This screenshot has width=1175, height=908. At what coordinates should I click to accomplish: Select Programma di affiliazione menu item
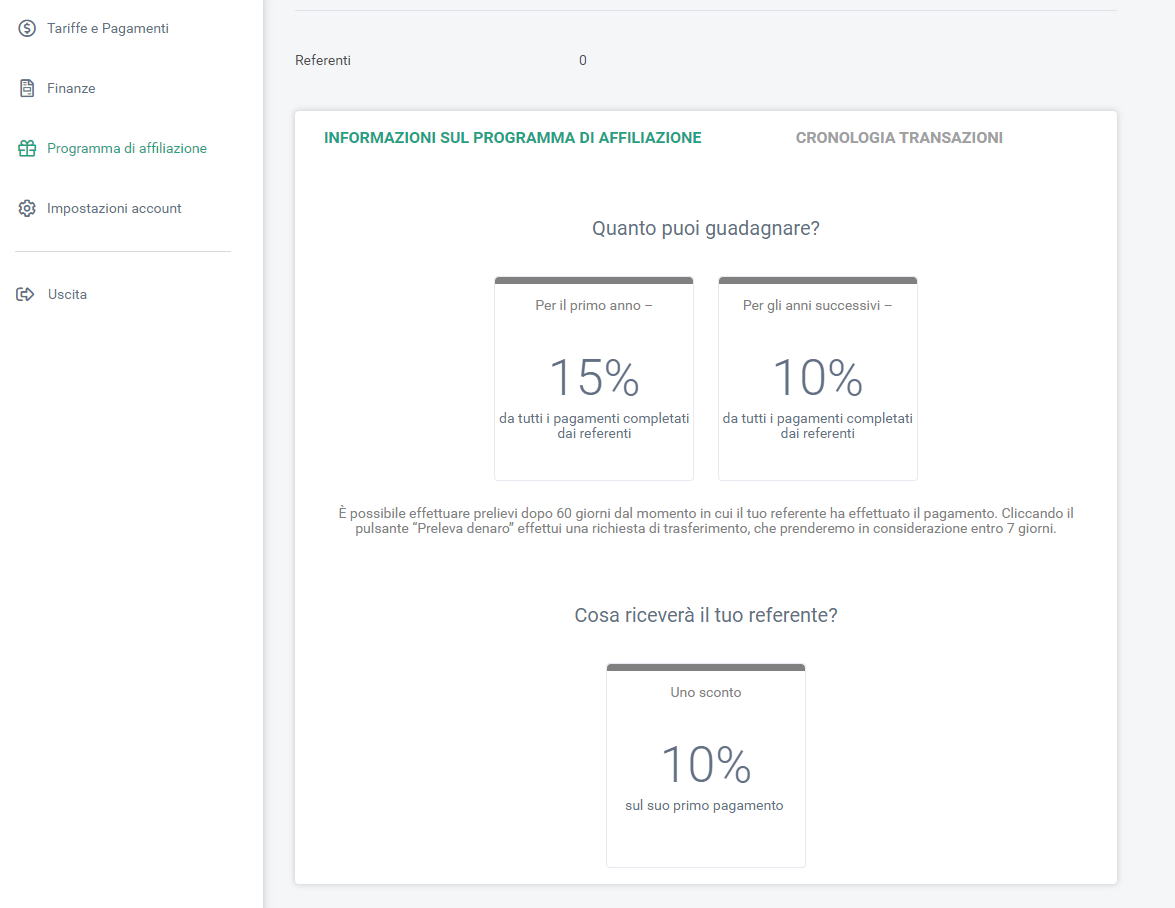pyautogui.click(x=127, y=148)
